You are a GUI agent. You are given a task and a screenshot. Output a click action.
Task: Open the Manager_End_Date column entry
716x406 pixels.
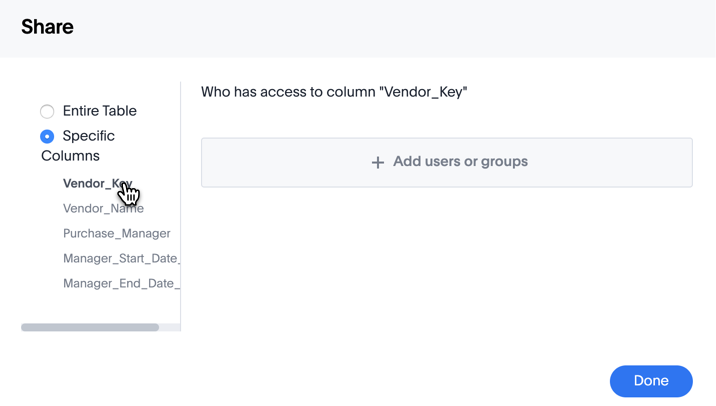pyautogui.click(x=120, y=283)
